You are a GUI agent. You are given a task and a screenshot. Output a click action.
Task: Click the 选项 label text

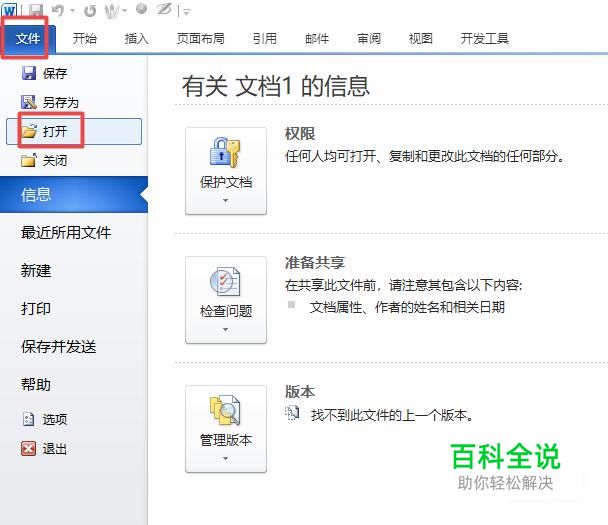(x=55, y=419)
